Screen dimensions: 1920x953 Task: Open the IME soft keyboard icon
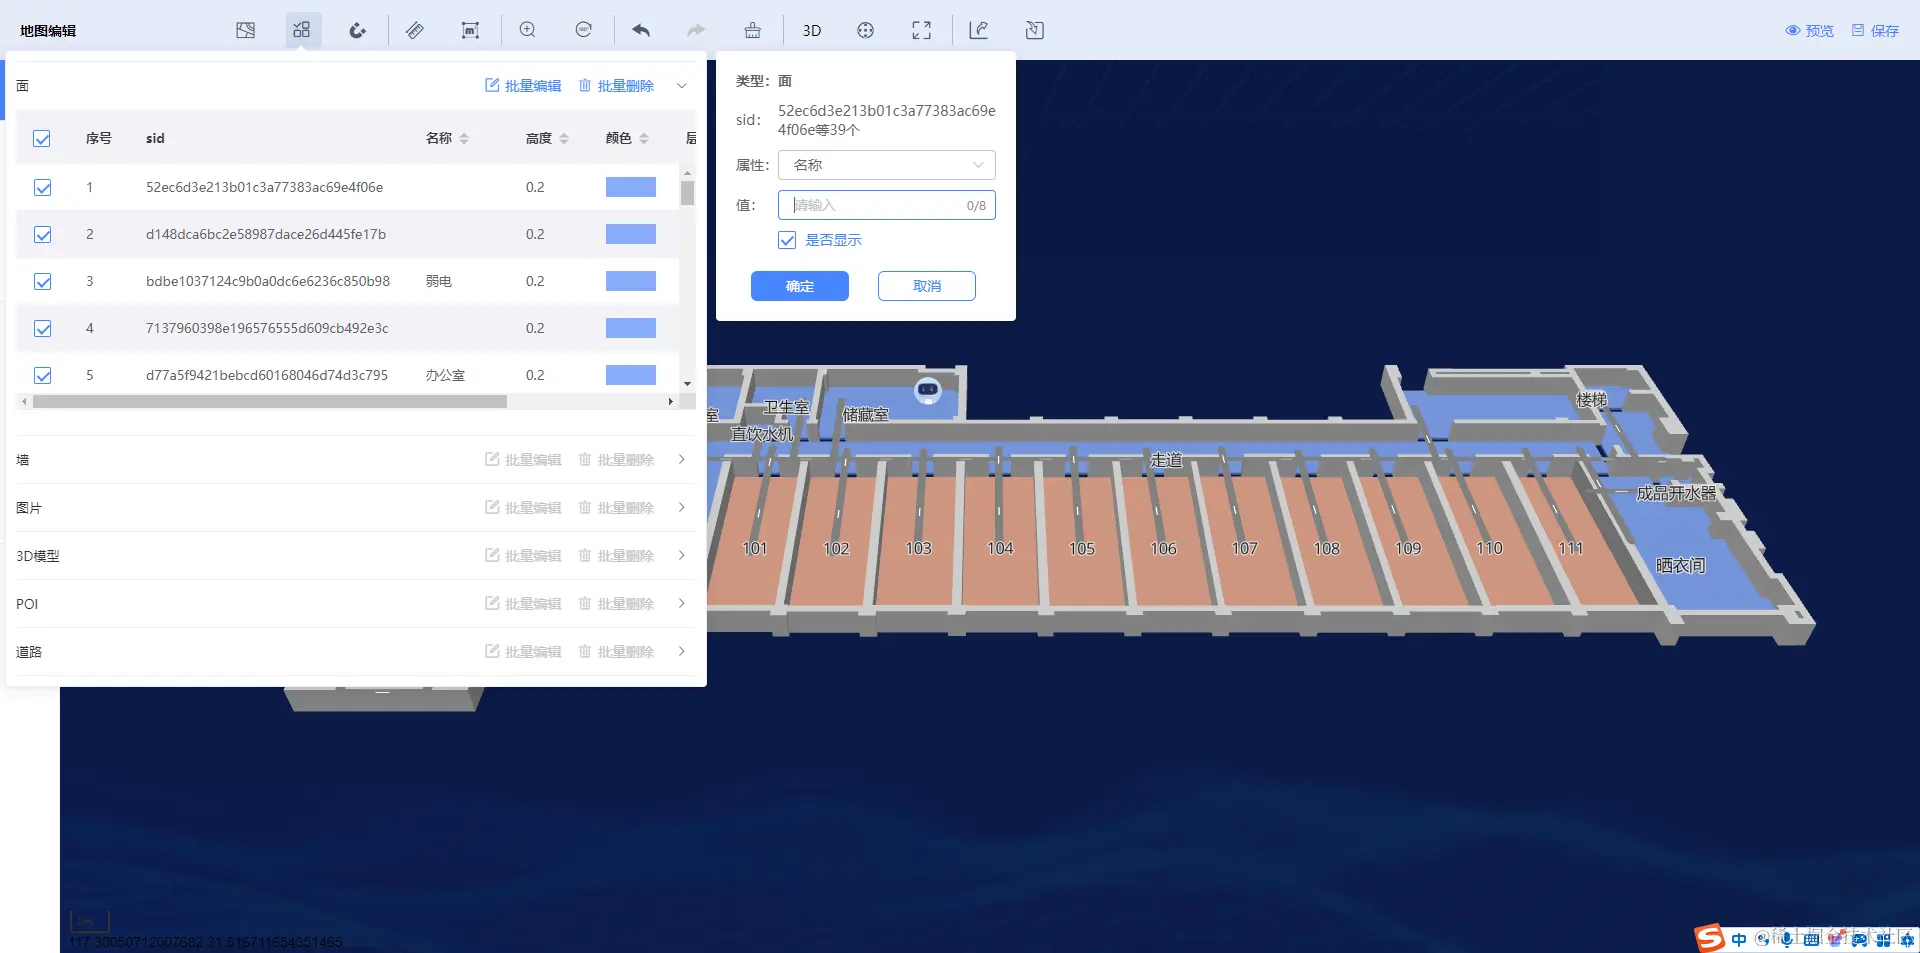click(x=1811, y=940)
